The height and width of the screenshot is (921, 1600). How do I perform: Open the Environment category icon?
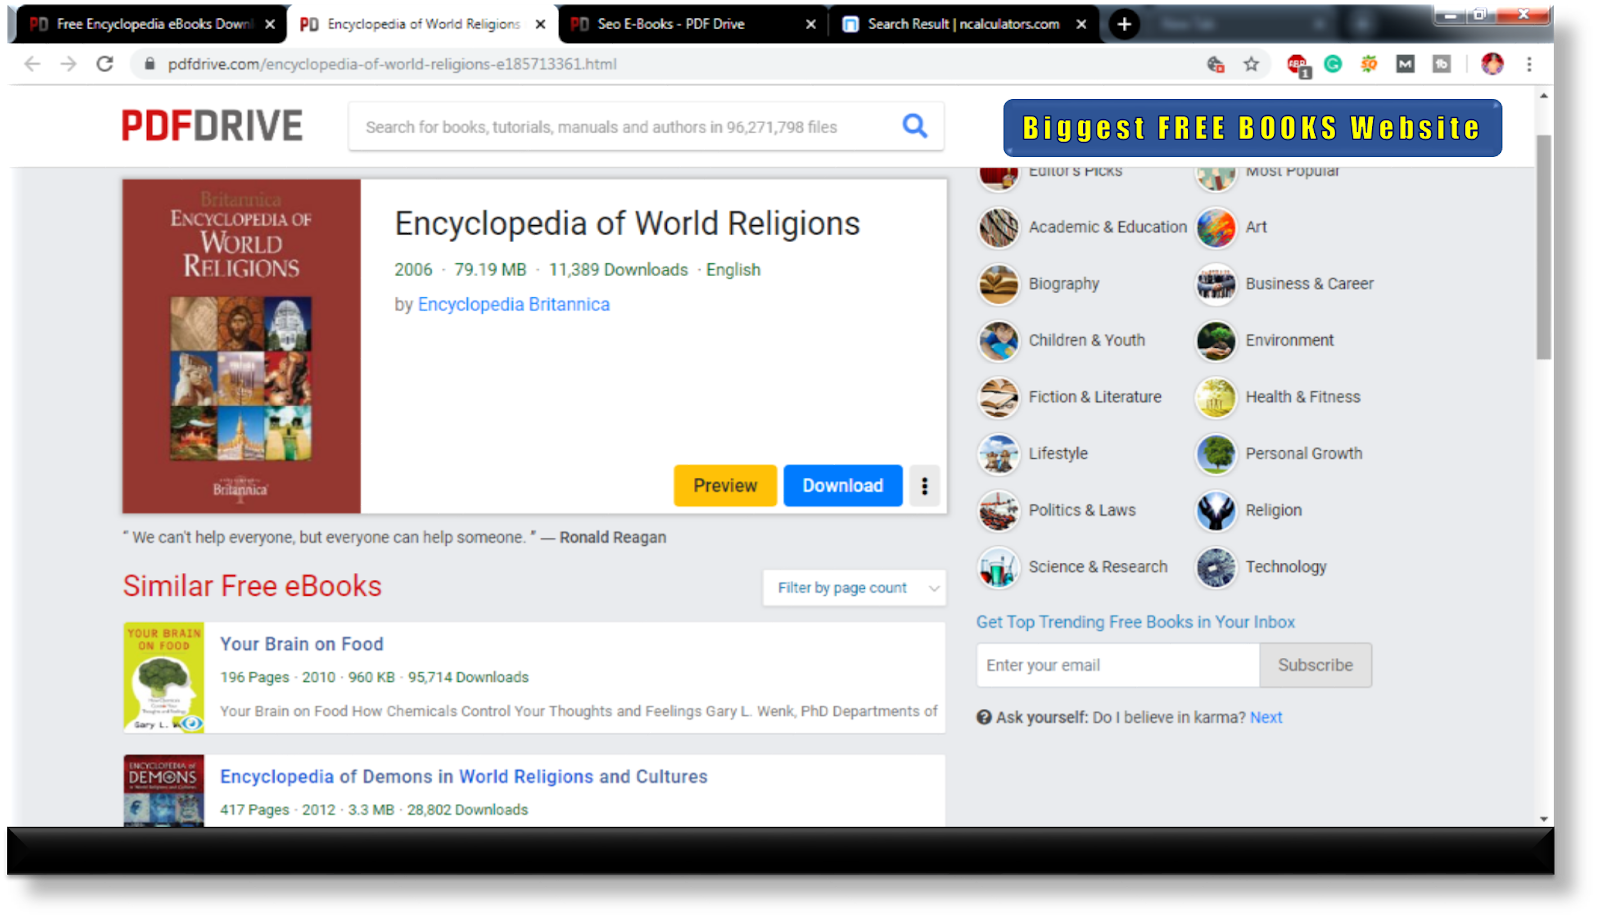[1215, 341]
